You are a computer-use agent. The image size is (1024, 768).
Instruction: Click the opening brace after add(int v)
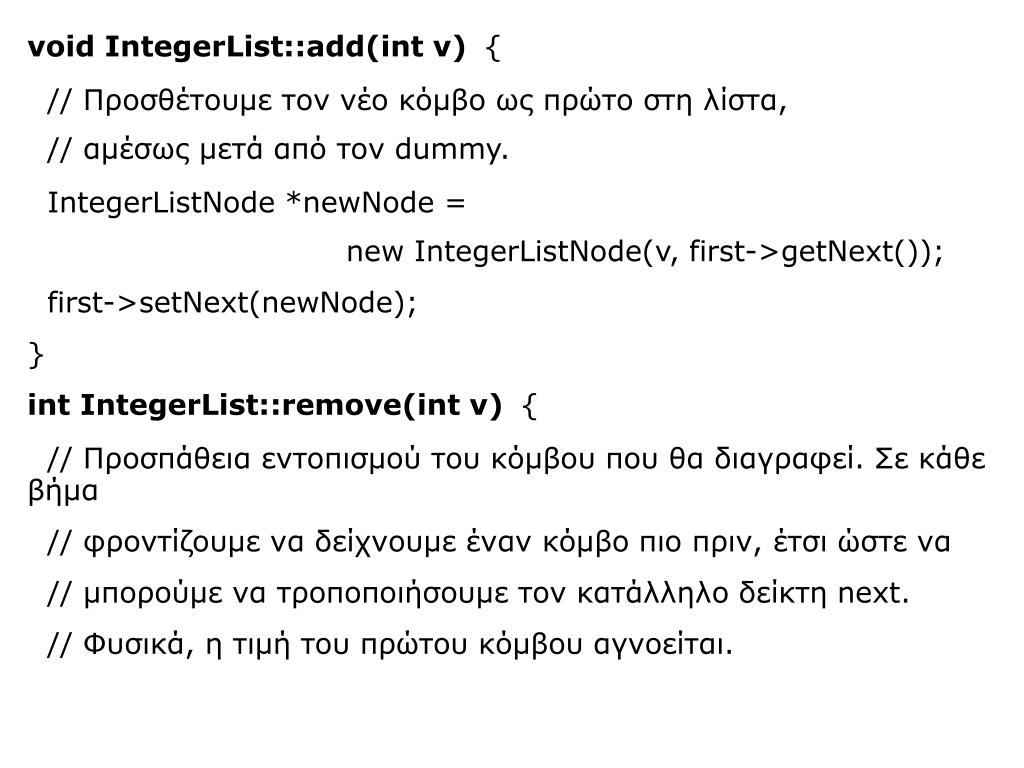point(494,48)
